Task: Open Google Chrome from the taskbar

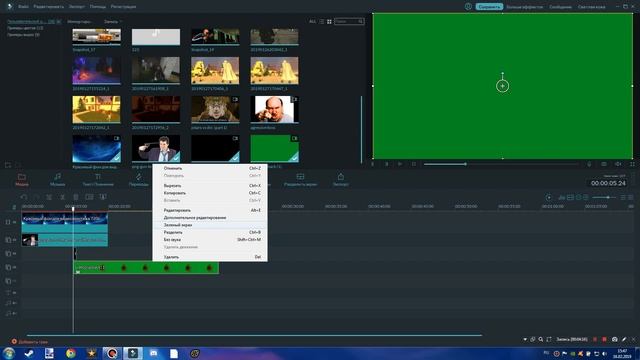Action: 71,353
